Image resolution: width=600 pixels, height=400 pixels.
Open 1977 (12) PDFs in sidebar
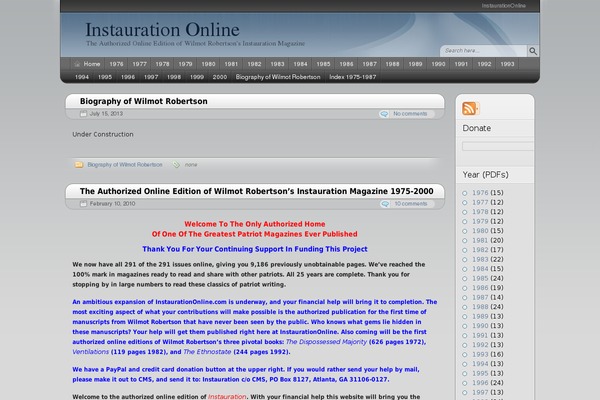tap(488, 202)
